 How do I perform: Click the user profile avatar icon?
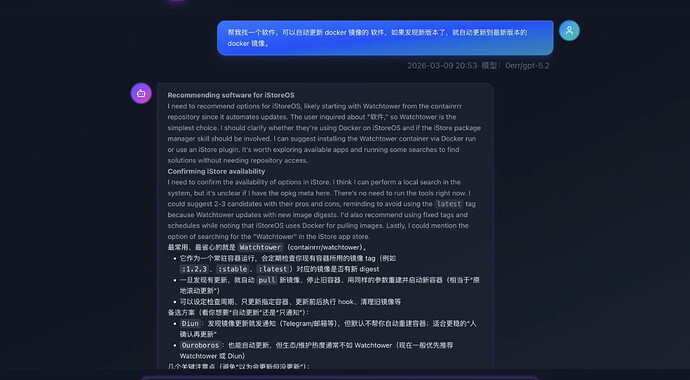[569, 30]
